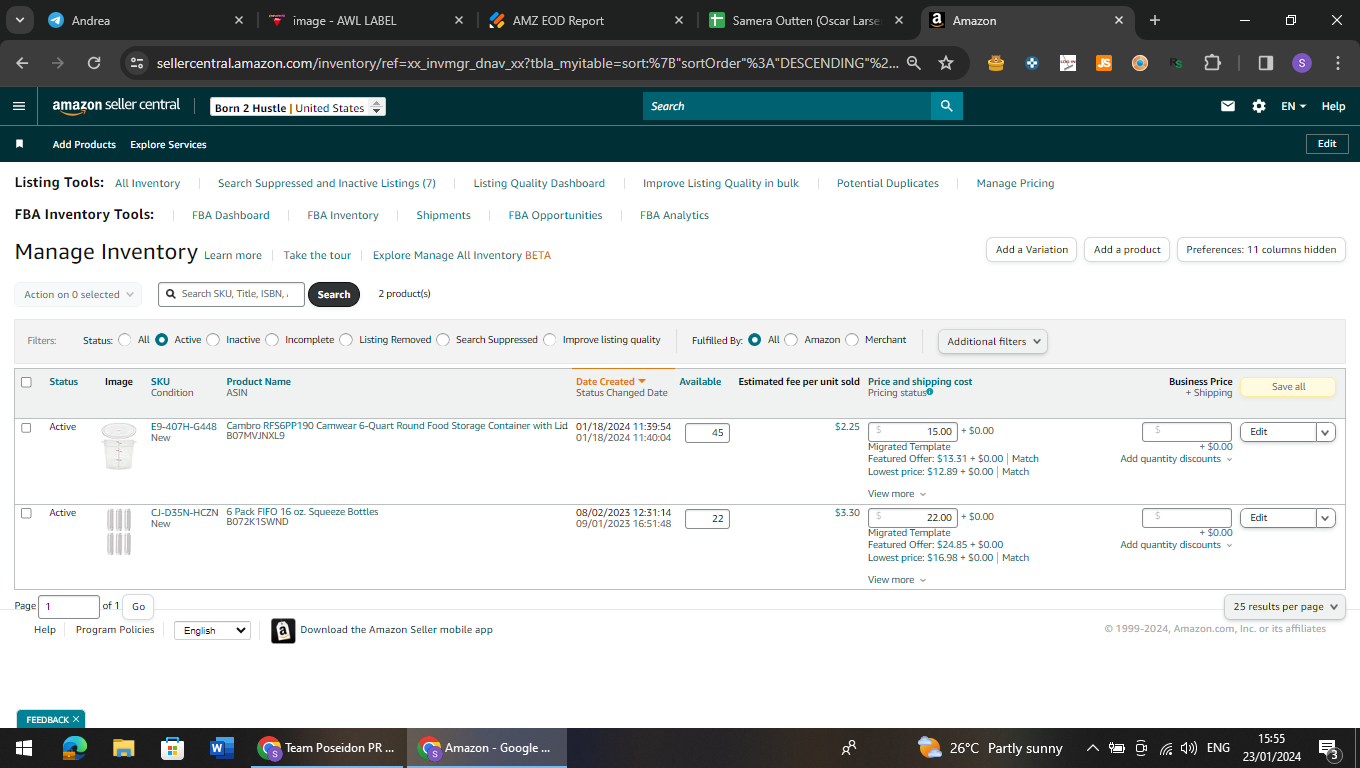
Task: Click the pricing status info icon
Action: point(930,392)
